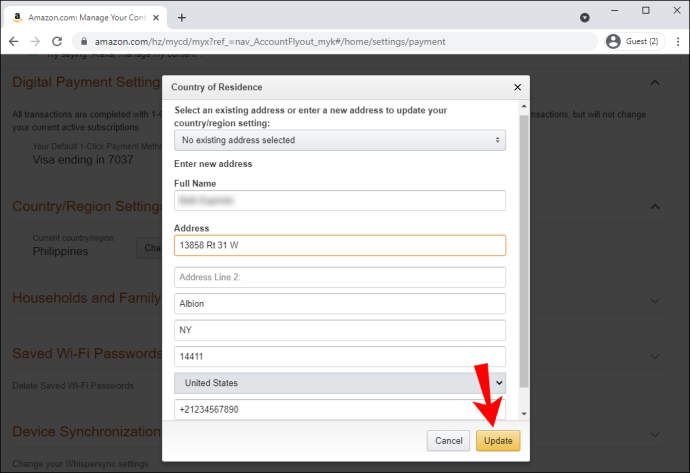
Task: Open a new browser tab
Action: 182,18
